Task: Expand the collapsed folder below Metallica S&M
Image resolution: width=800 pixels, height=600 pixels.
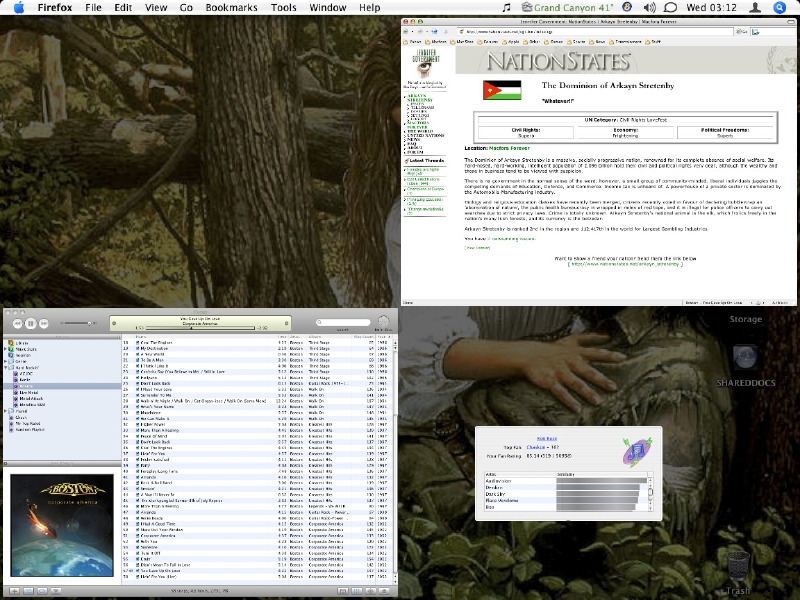Action: [7, 409]
